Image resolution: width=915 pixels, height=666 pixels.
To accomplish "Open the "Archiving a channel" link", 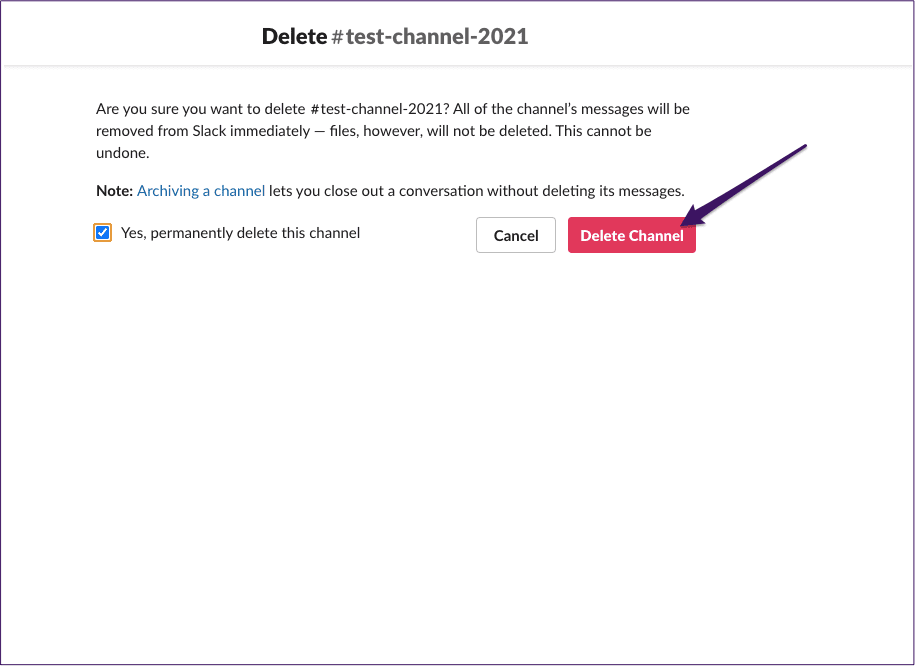I will coord(201,191).
